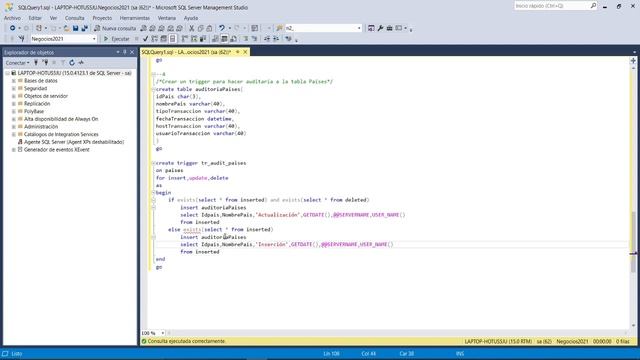The image size is (640, 360).
Task: Open the Properties wrench icon
Action: pos(380,28)
